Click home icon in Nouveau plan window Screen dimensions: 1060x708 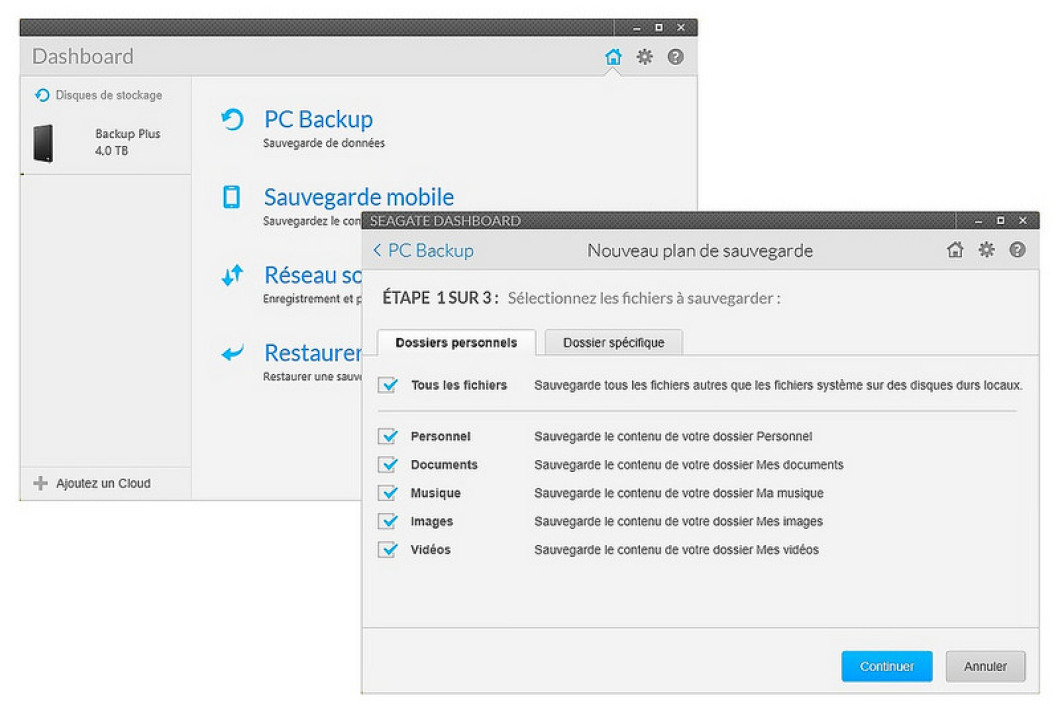click(x=955, y=250)
